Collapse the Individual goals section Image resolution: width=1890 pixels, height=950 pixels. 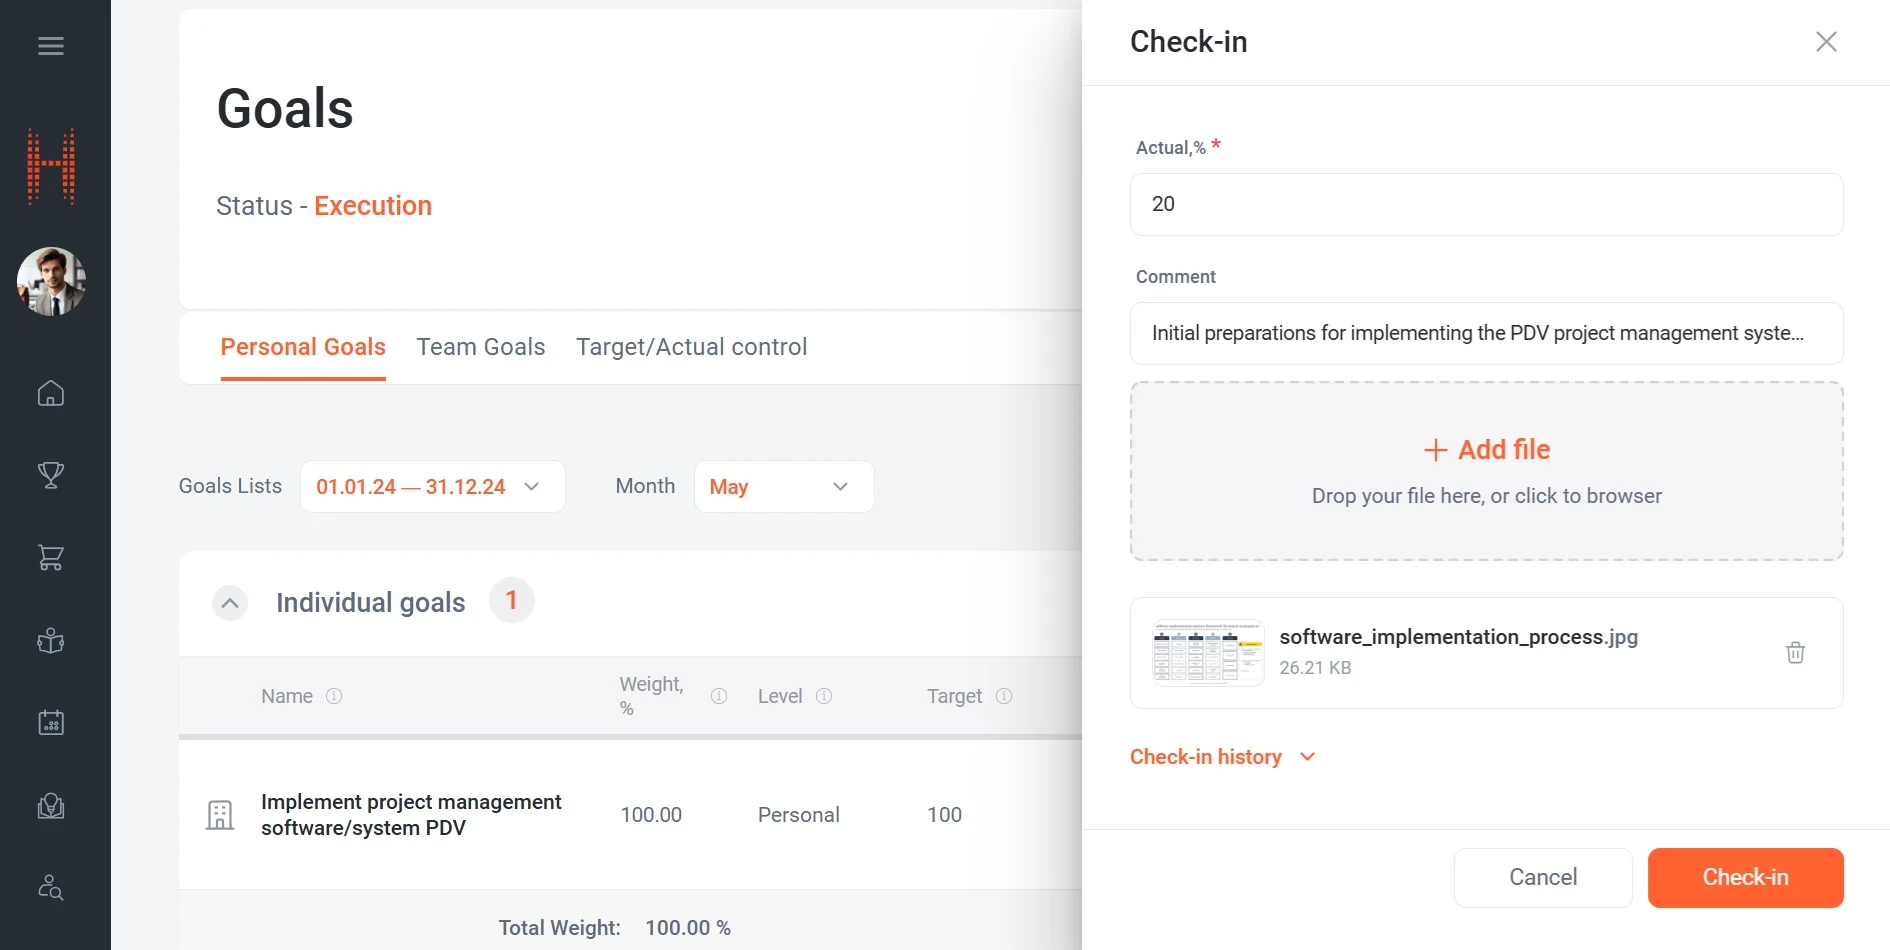click(230, 603)
